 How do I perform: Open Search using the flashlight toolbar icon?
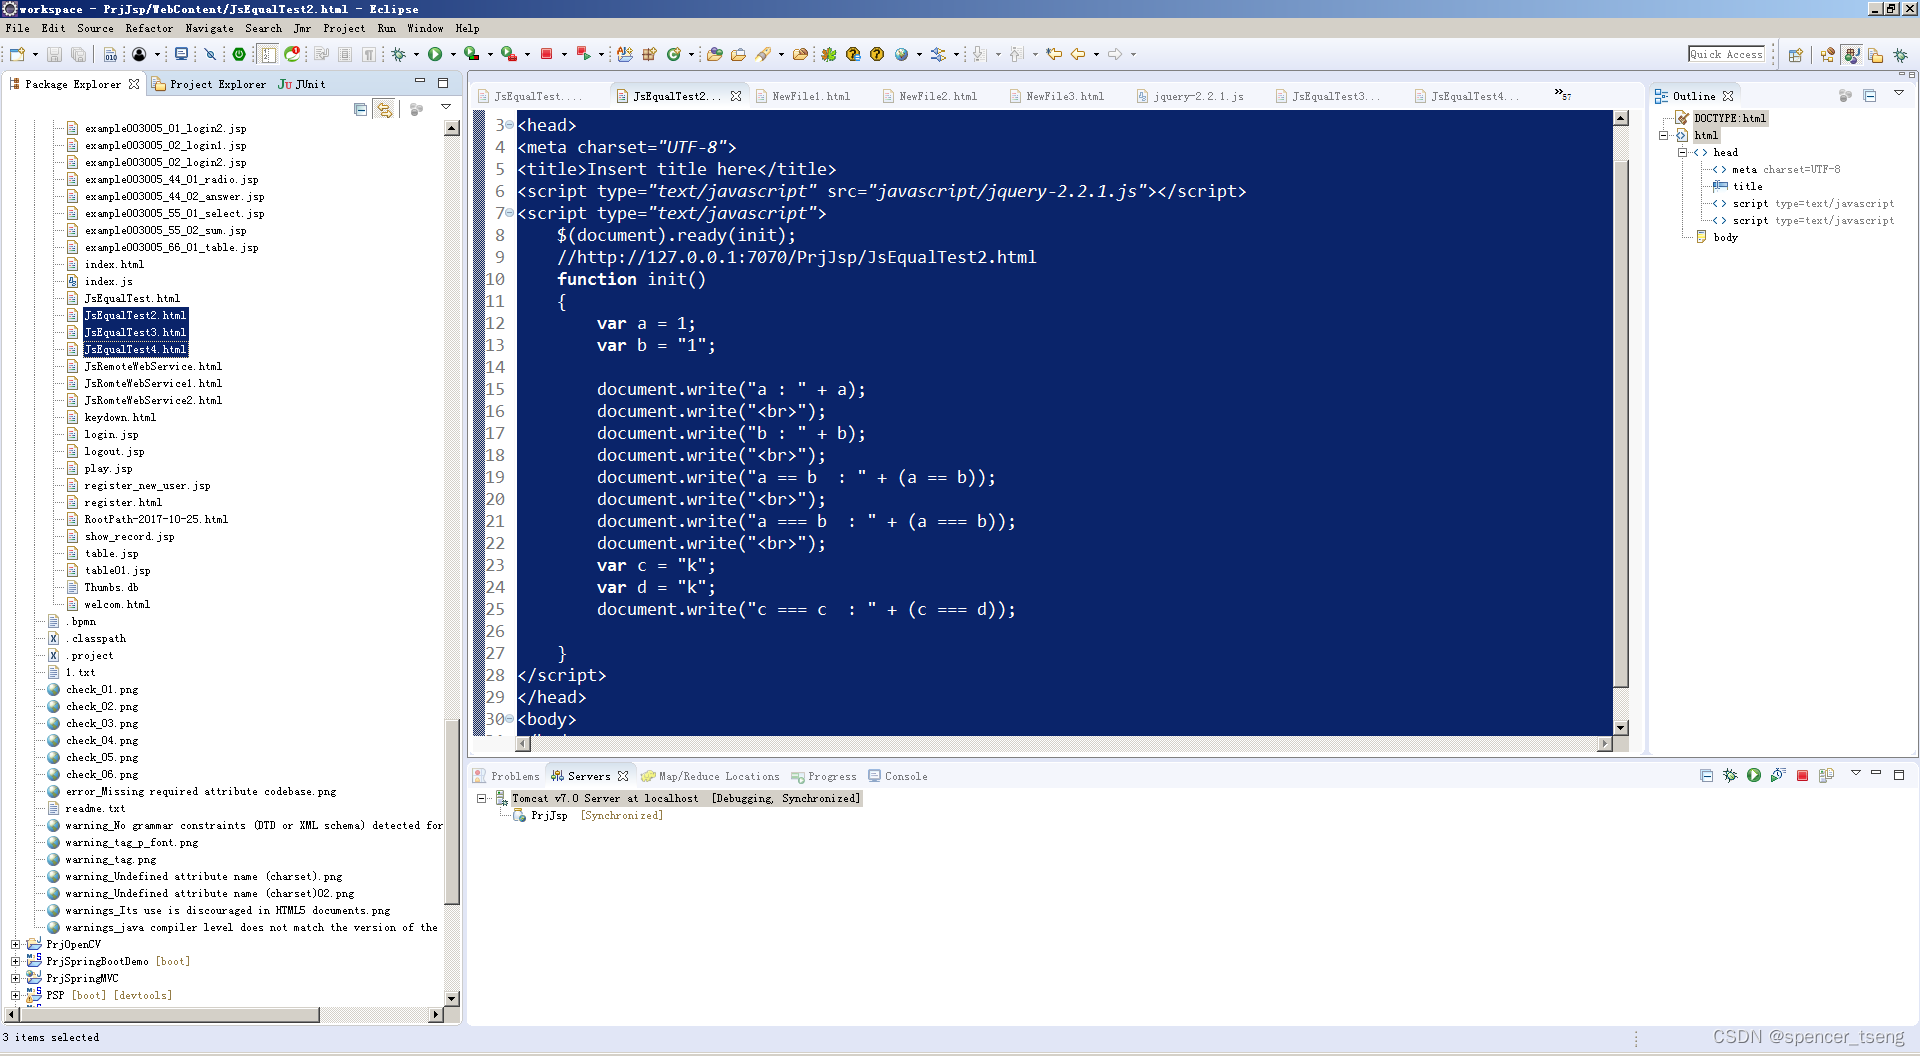point(761,55)
